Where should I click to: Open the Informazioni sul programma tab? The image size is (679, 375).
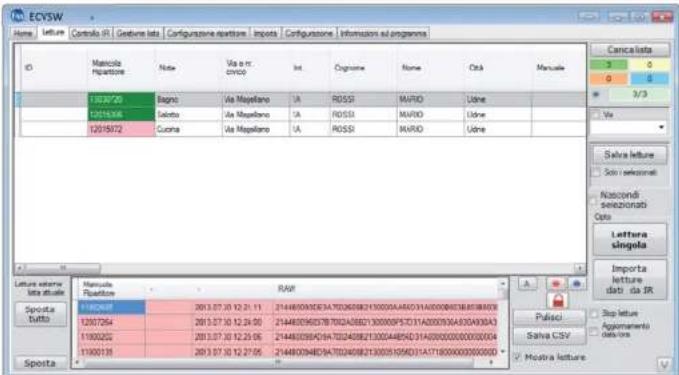click(x=383, y=33)
